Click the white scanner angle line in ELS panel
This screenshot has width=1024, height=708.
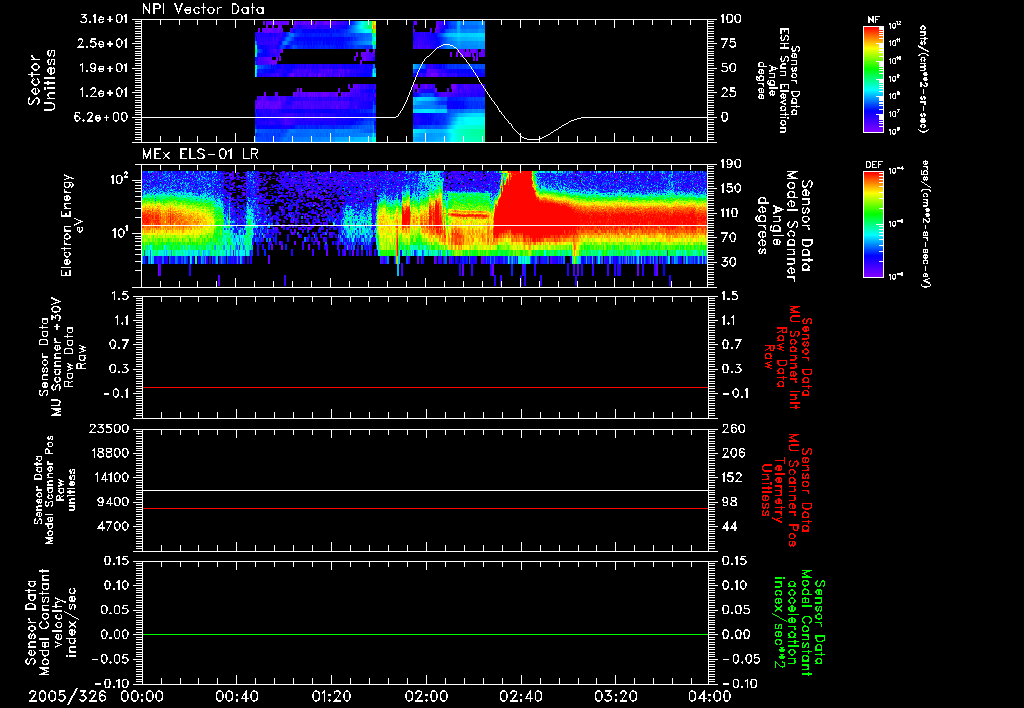pyautogui.click(x=424, y=226)
